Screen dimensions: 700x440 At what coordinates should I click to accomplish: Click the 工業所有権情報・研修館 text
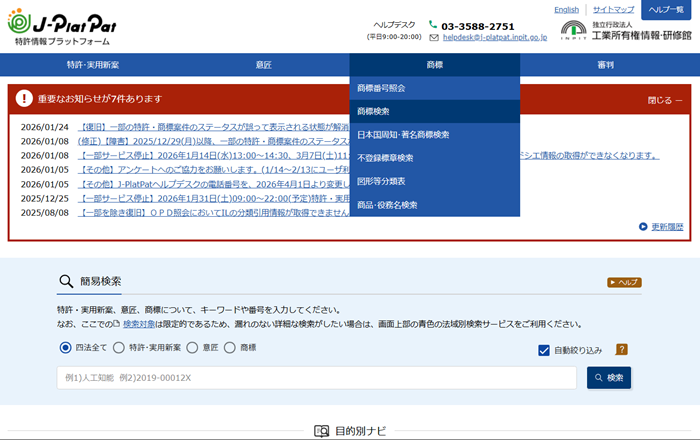642,35
